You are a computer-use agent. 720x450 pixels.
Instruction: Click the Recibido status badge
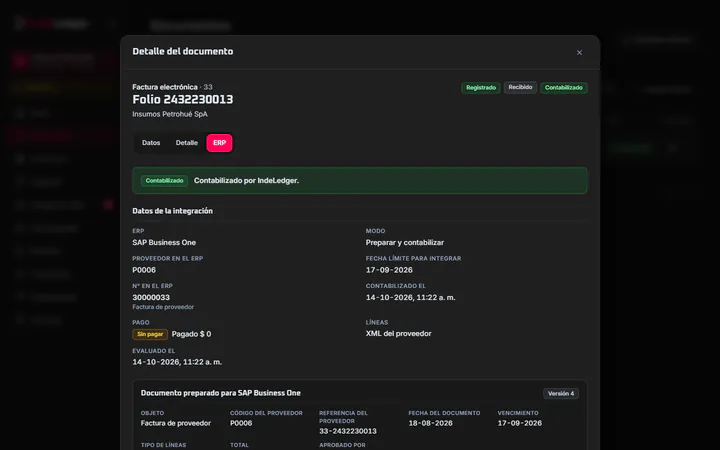pos(520,87)
